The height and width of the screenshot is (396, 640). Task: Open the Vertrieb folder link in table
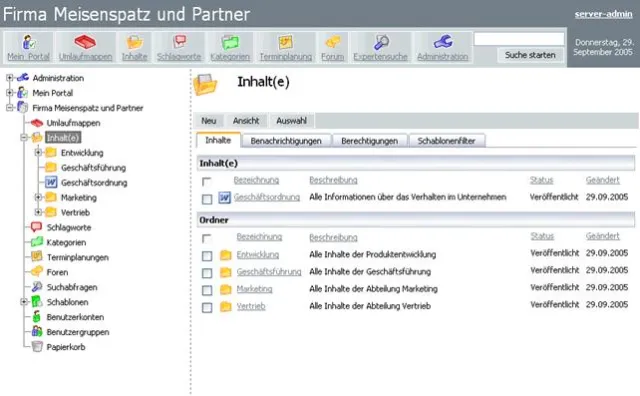[x=251, y=306]
